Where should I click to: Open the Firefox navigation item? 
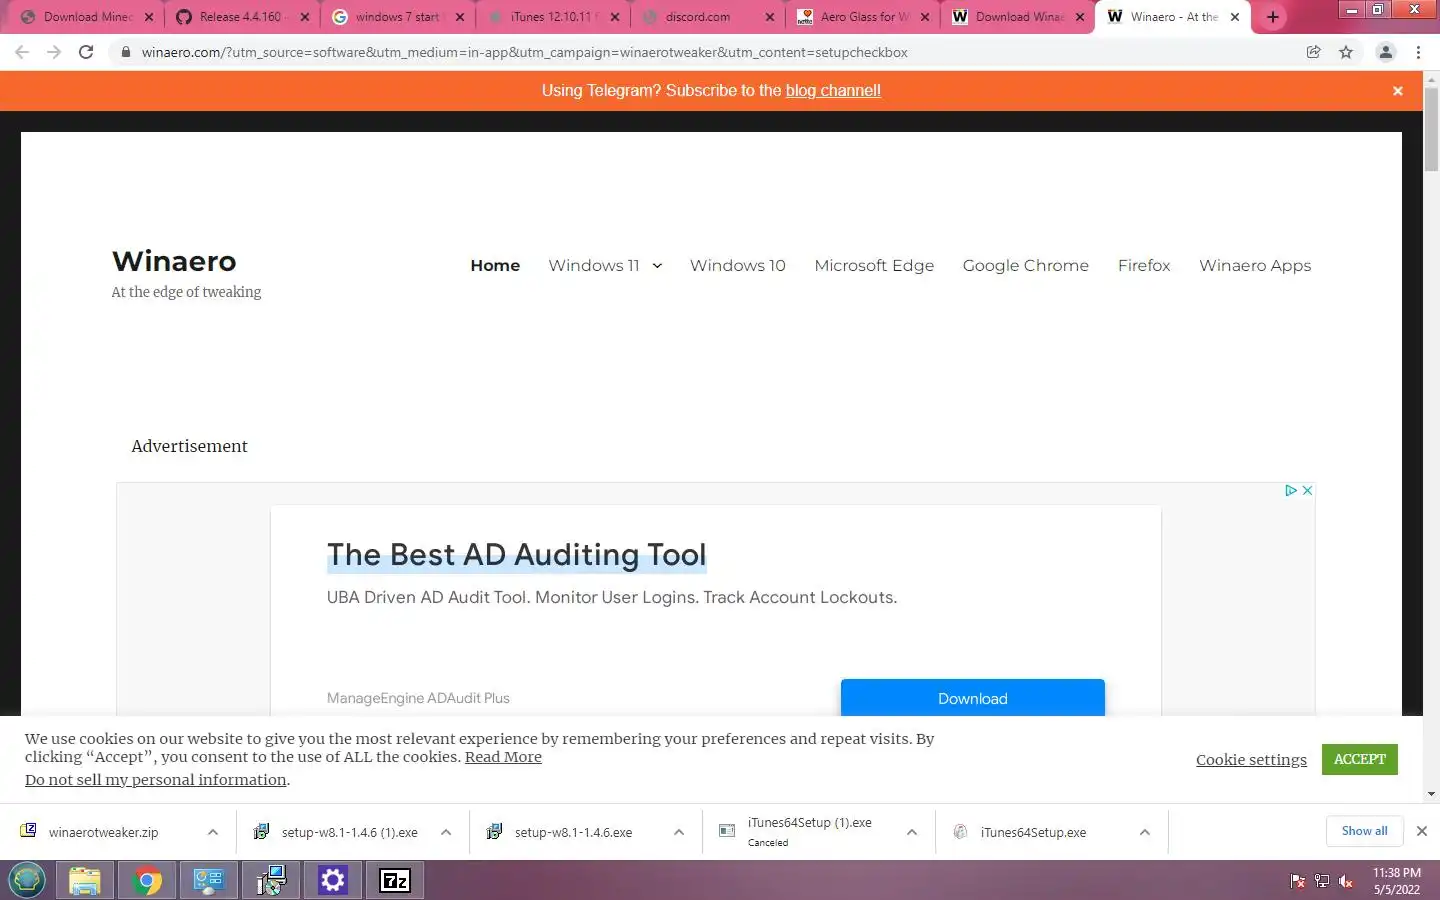pyautogui.click(x=1144, y=266)
